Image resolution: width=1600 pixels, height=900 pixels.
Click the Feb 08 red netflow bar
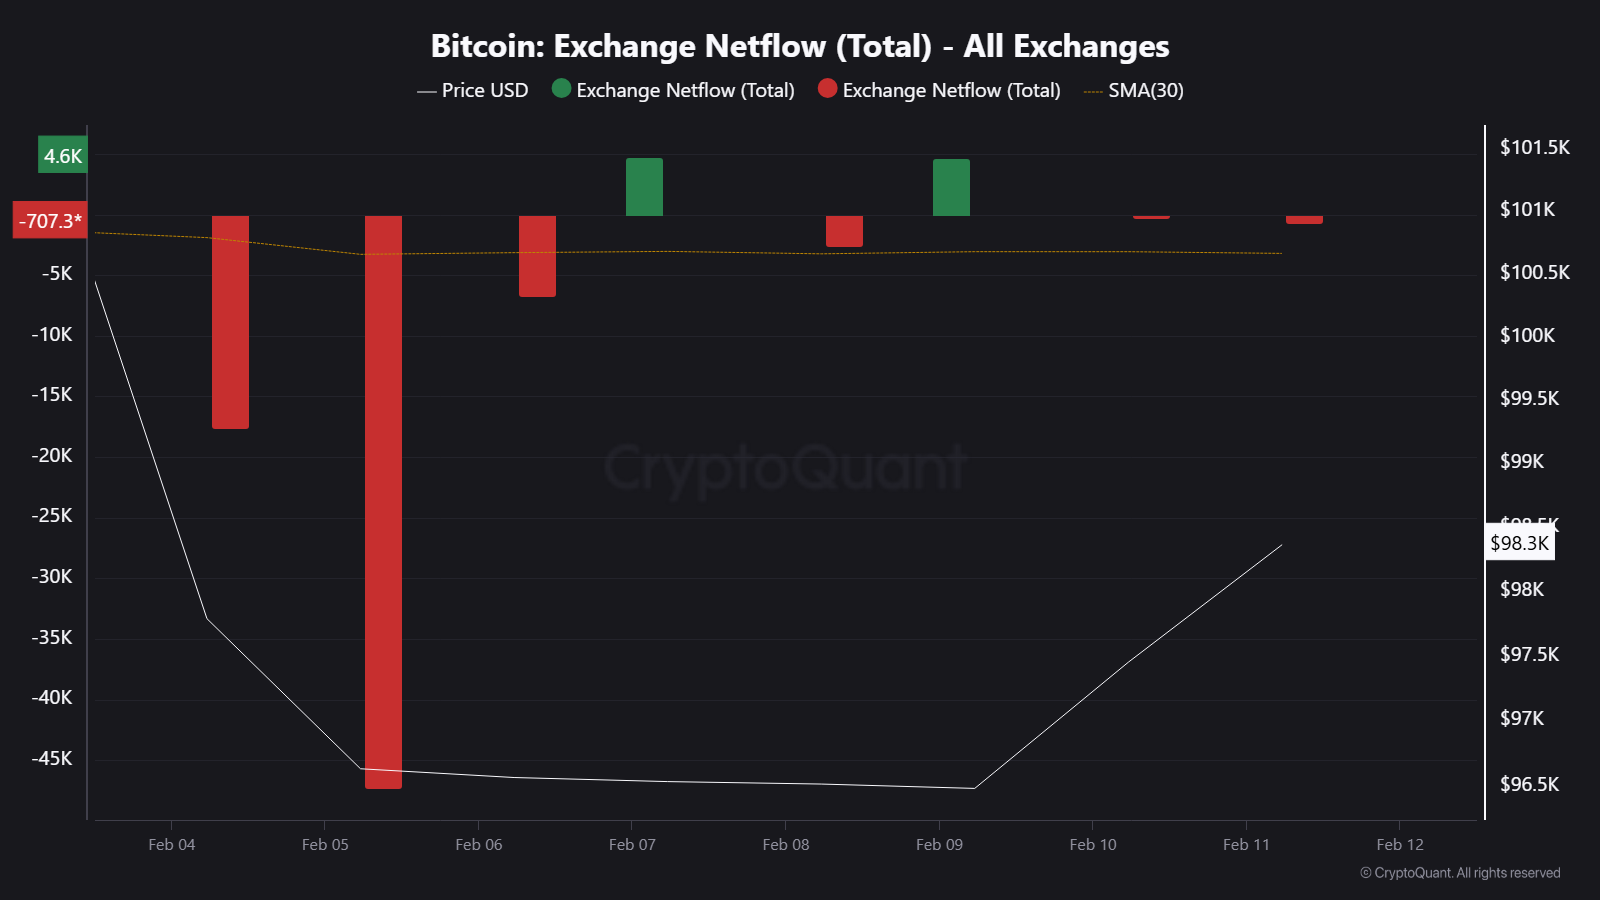[844, 231]
